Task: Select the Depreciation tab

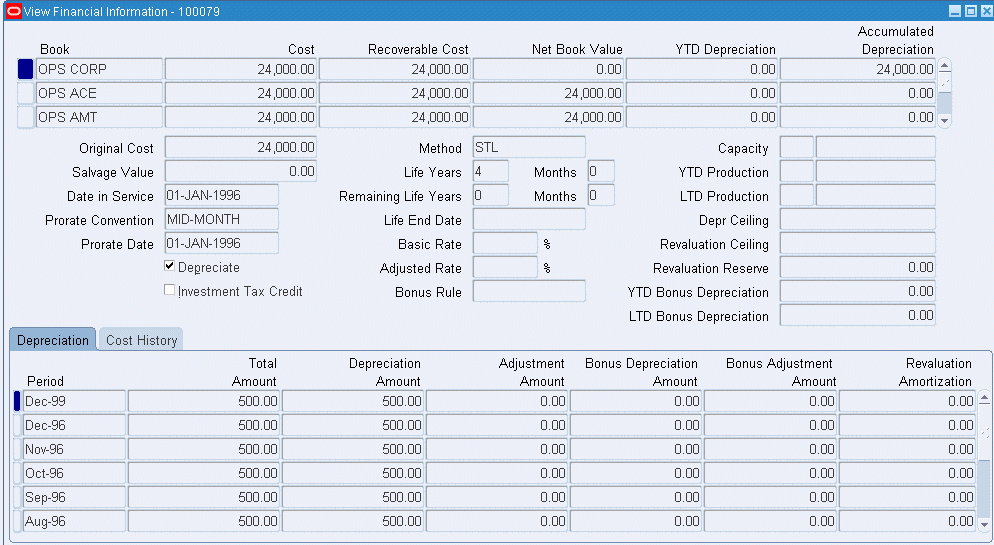Action: pyautogui.click(x=53, y=340)
